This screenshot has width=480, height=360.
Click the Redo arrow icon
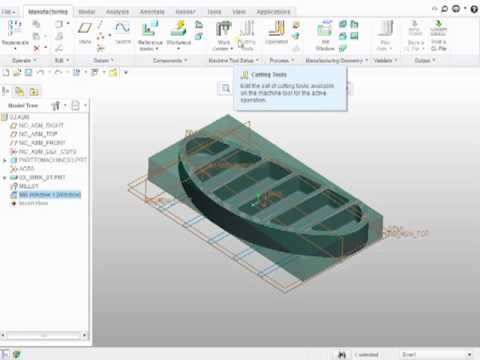click(x=58, y=72)
